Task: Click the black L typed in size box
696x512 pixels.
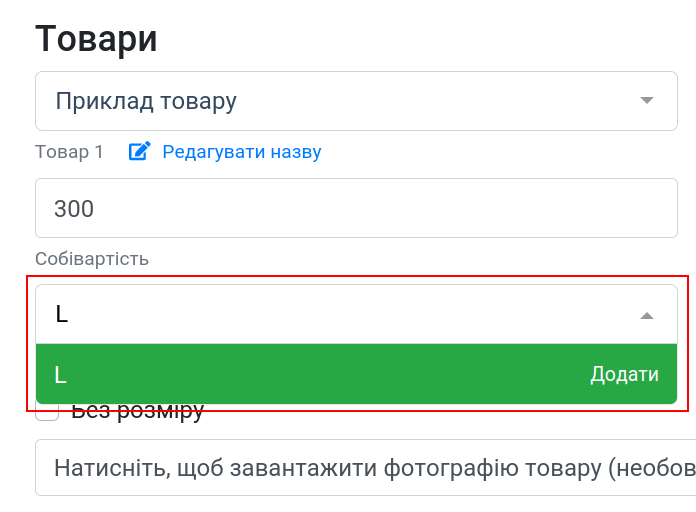Action: pos(62,314)
